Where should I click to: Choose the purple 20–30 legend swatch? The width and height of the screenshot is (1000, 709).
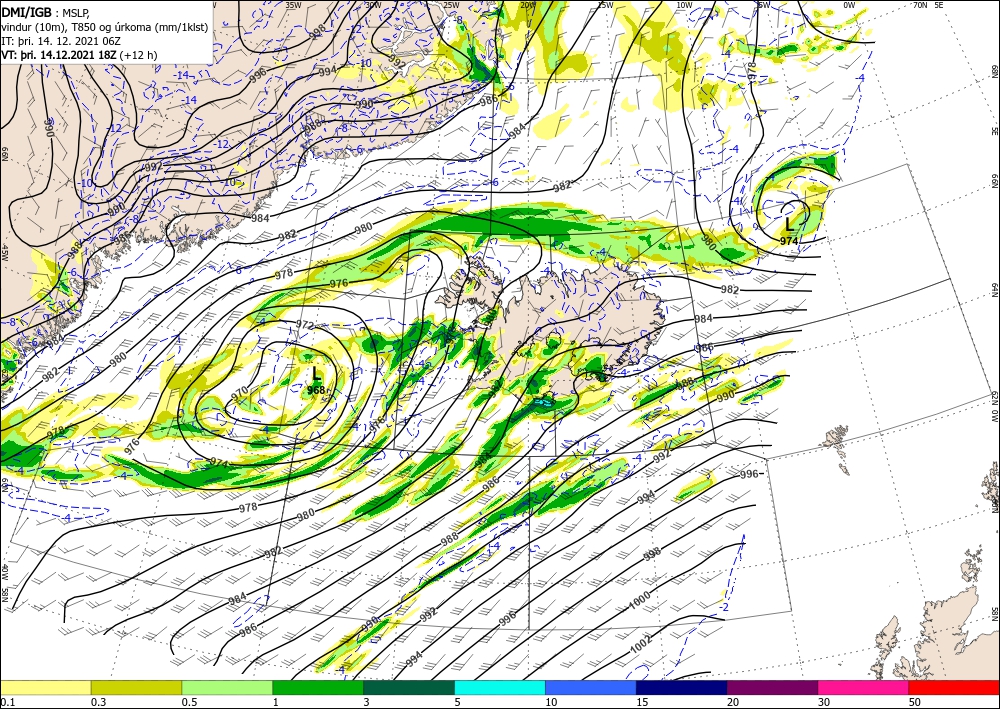[772, 687]
